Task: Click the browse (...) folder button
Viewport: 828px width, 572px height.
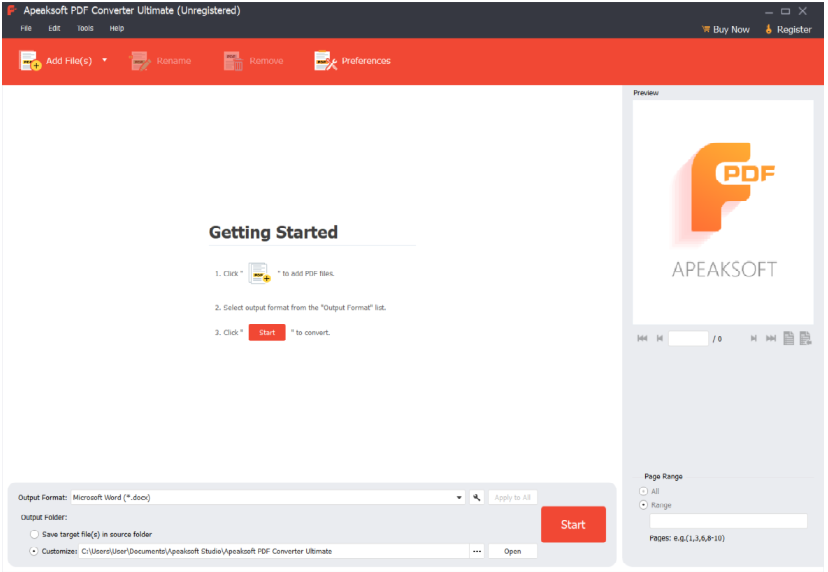Action: [x=477, y=551]
